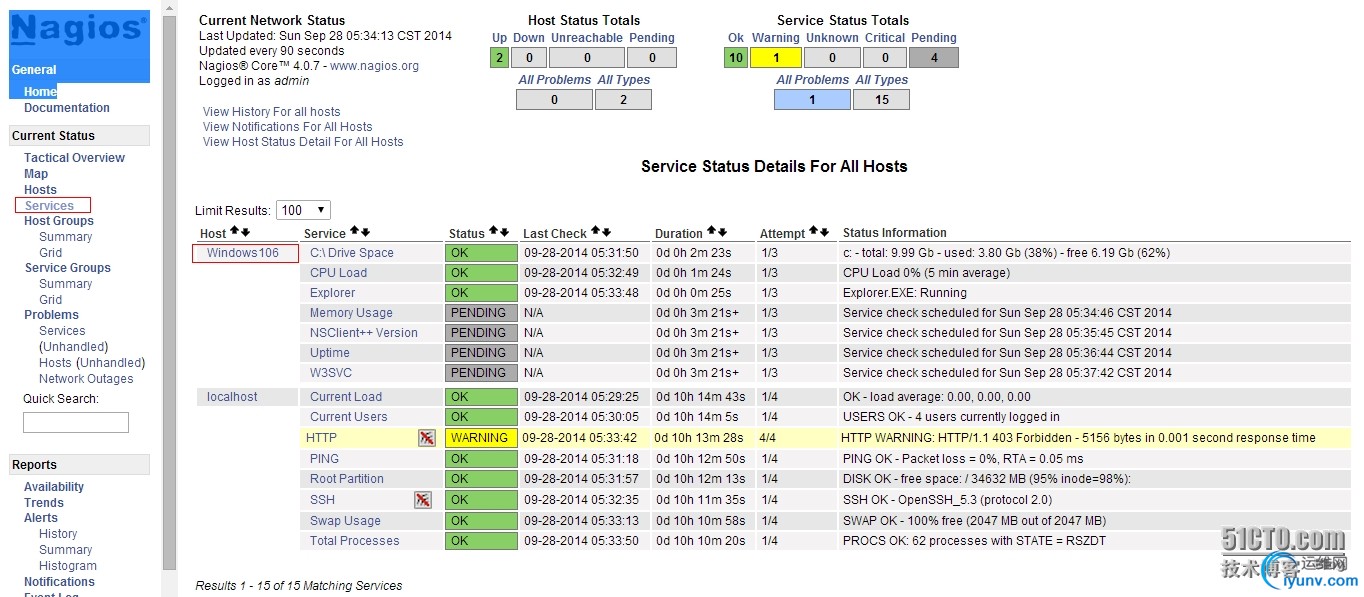Viewport: 1364px width, 597px height.
Task: Click notifications-disabled icon beside SSH service
Action: pos(423,499)
